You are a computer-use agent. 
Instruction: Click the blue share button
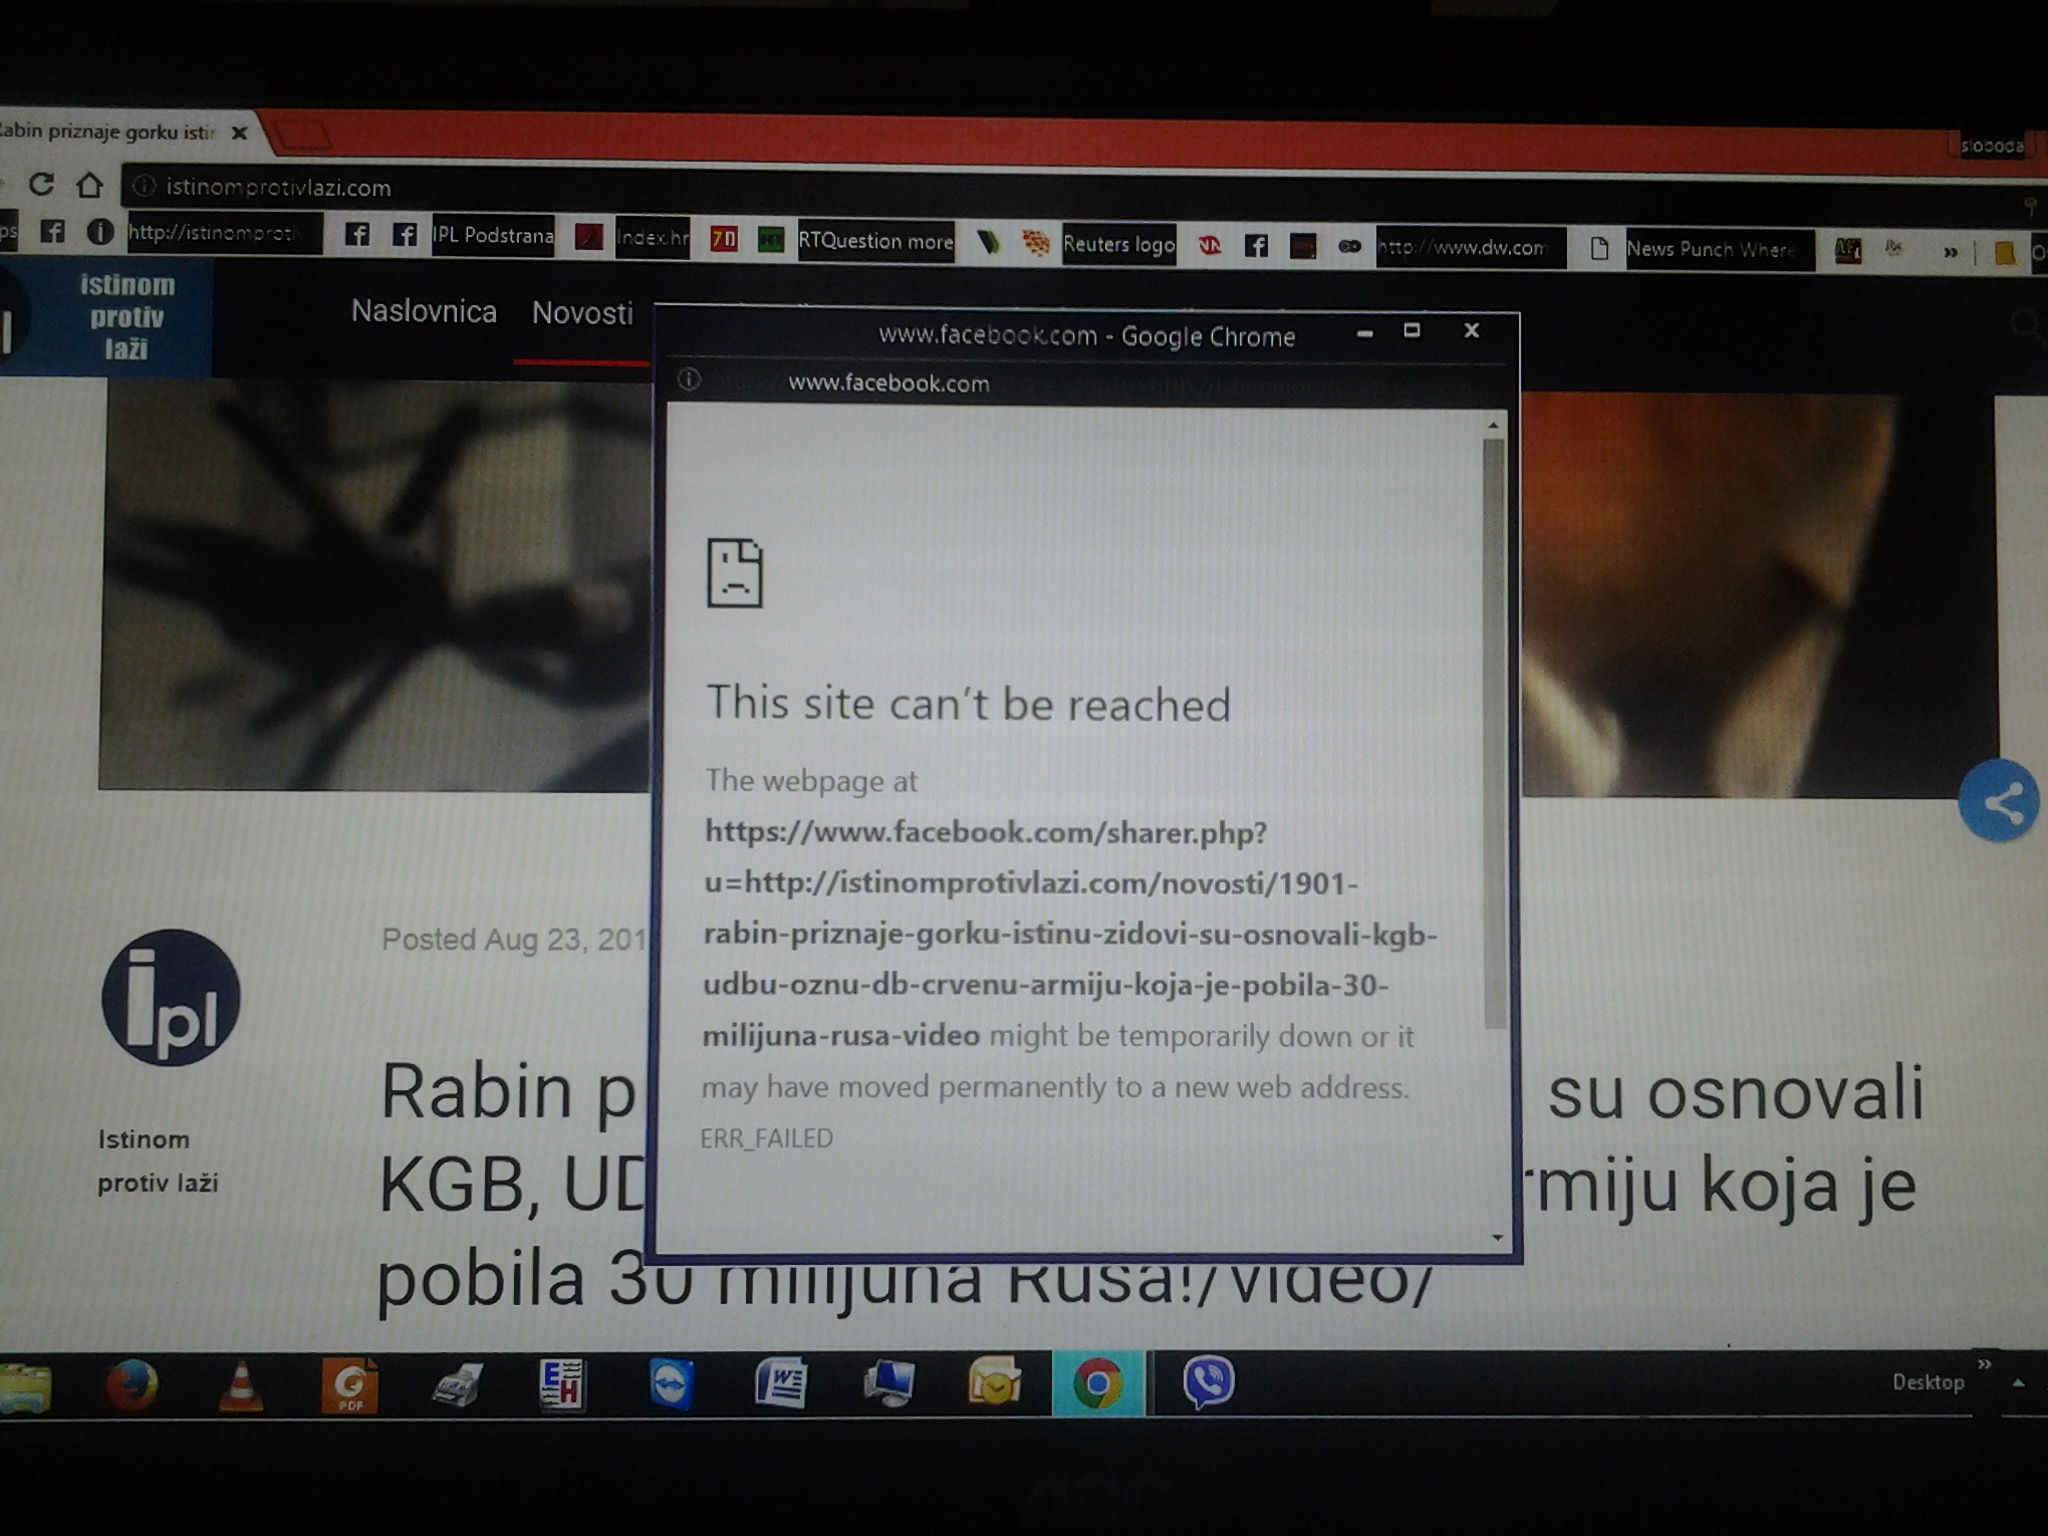[2000, 802]
